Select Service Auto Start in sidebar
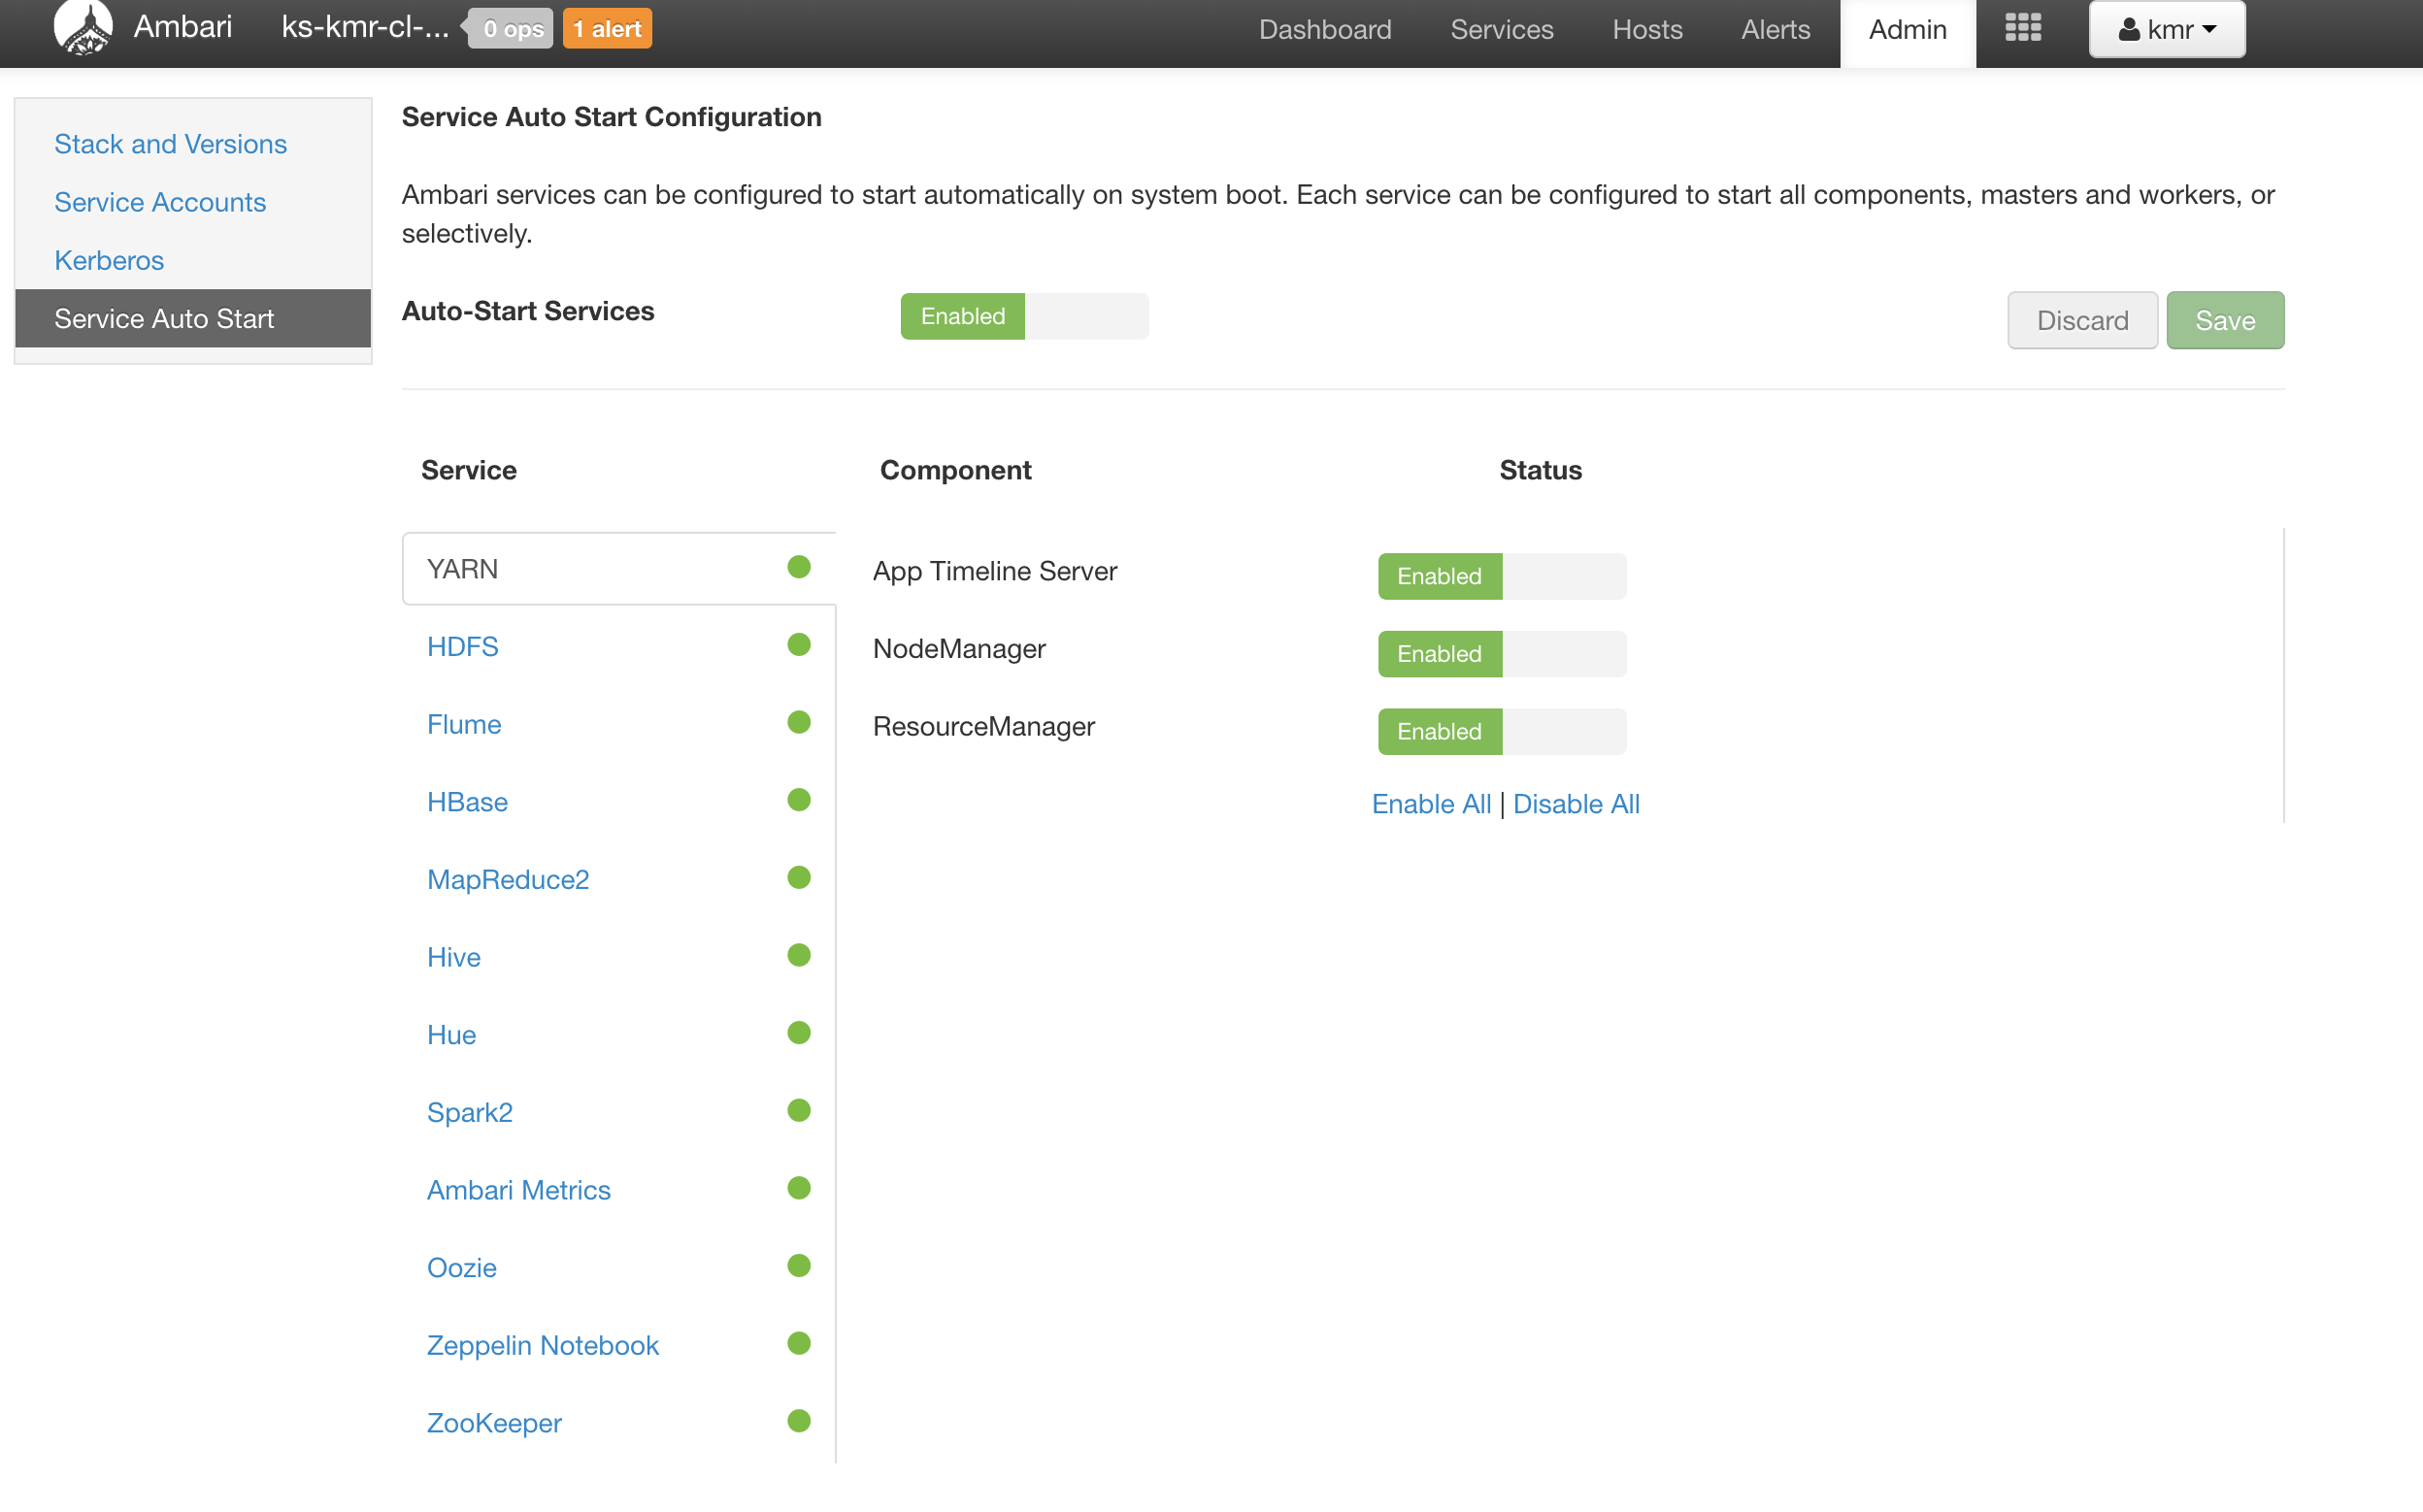This screenshot has height=1512, width=2423. pos(192,318)
